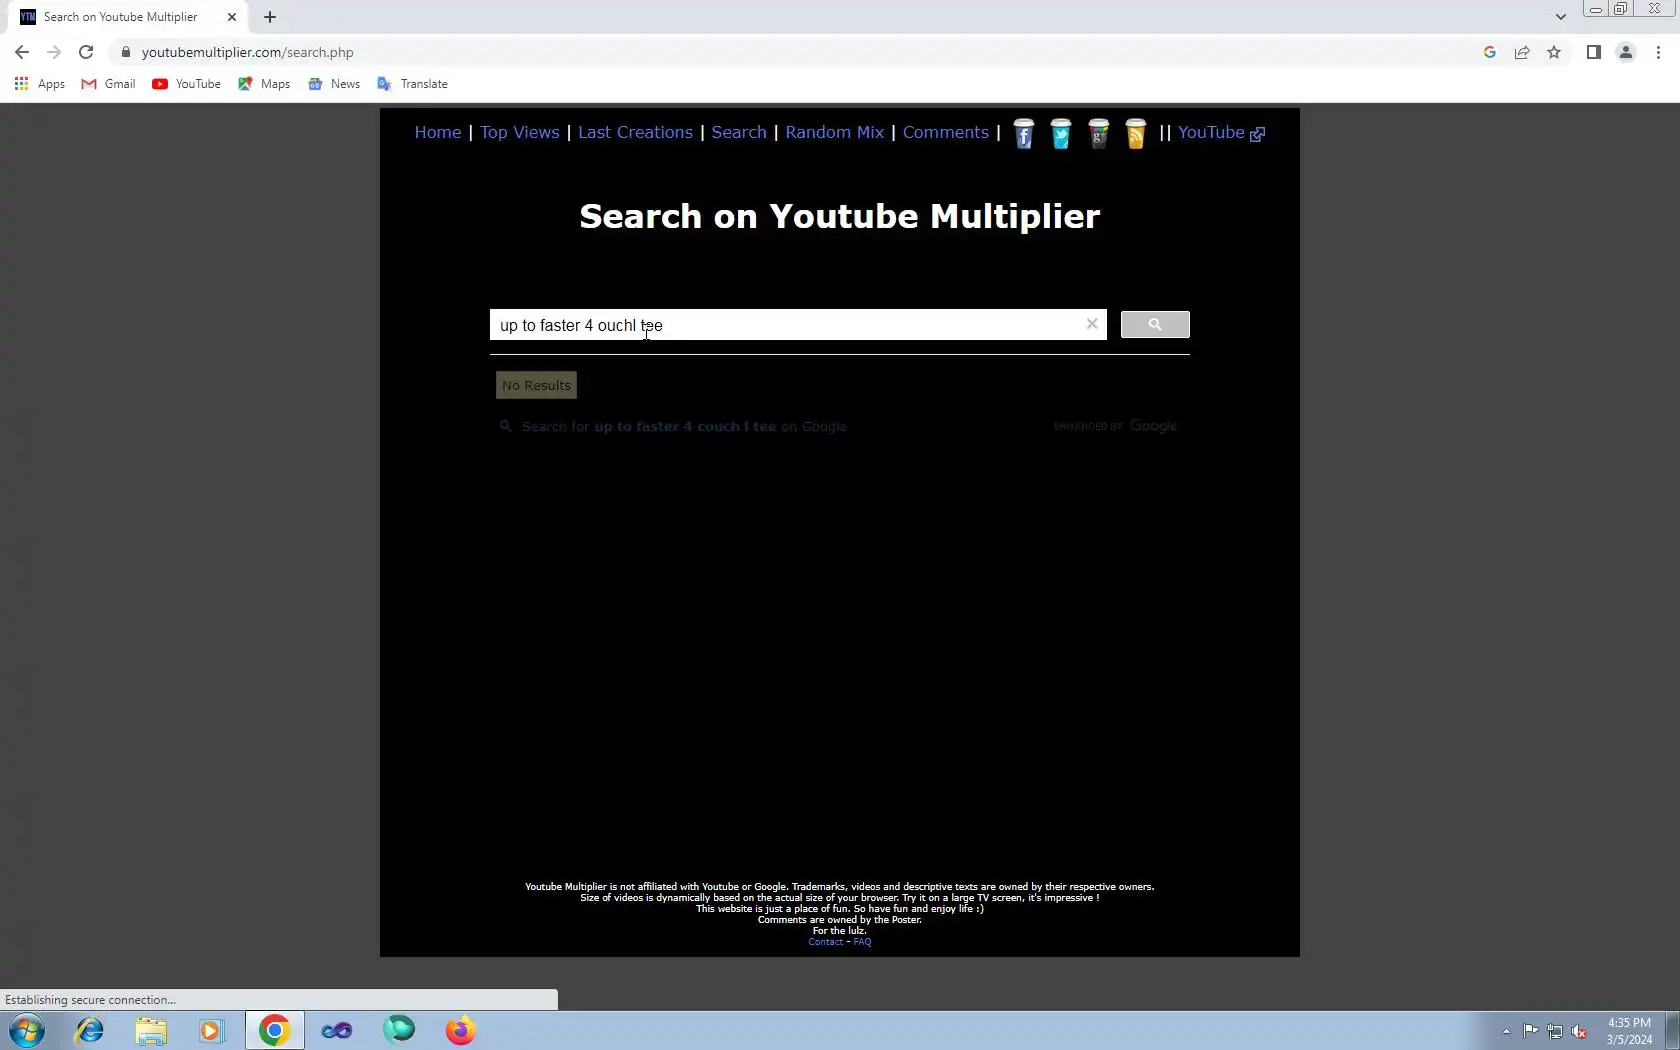The width and height of the screenshot is (1680, 1050).
Task: View site security lock info
Action: 126,52
